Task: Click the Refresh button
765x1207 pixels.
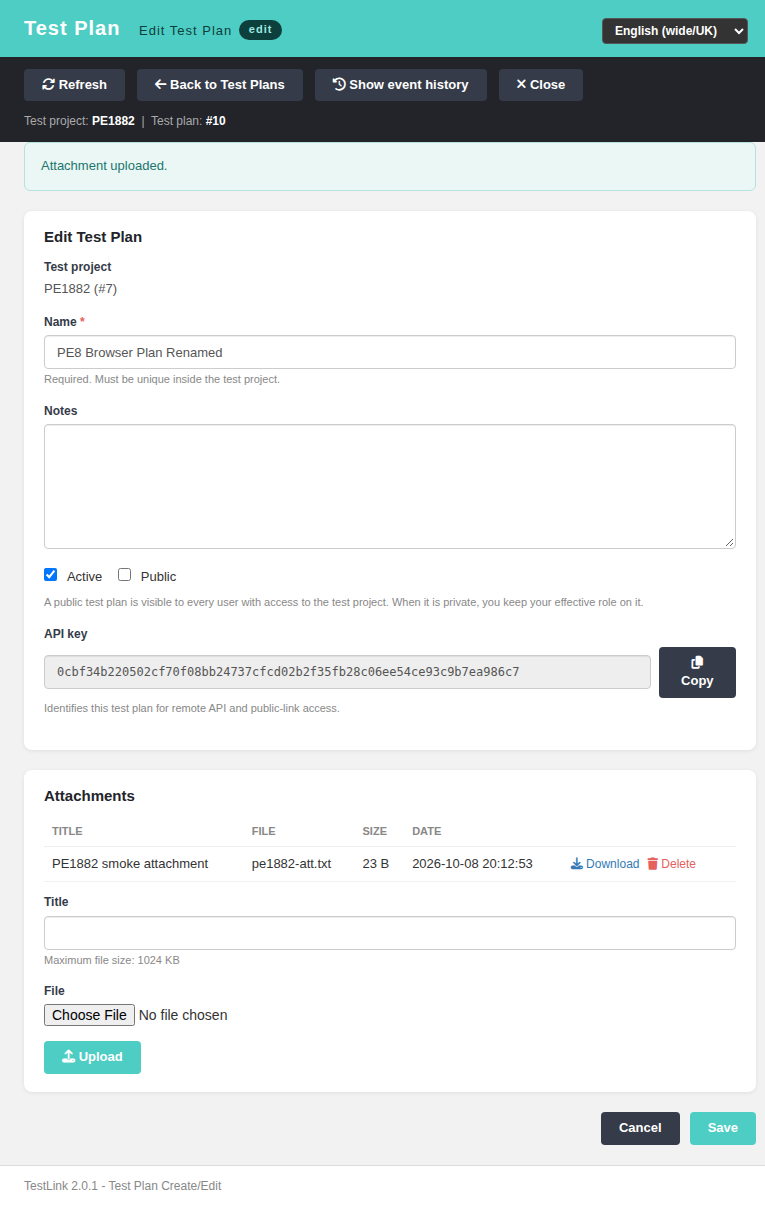Action: pyautogui.click(x=74, y=85)
